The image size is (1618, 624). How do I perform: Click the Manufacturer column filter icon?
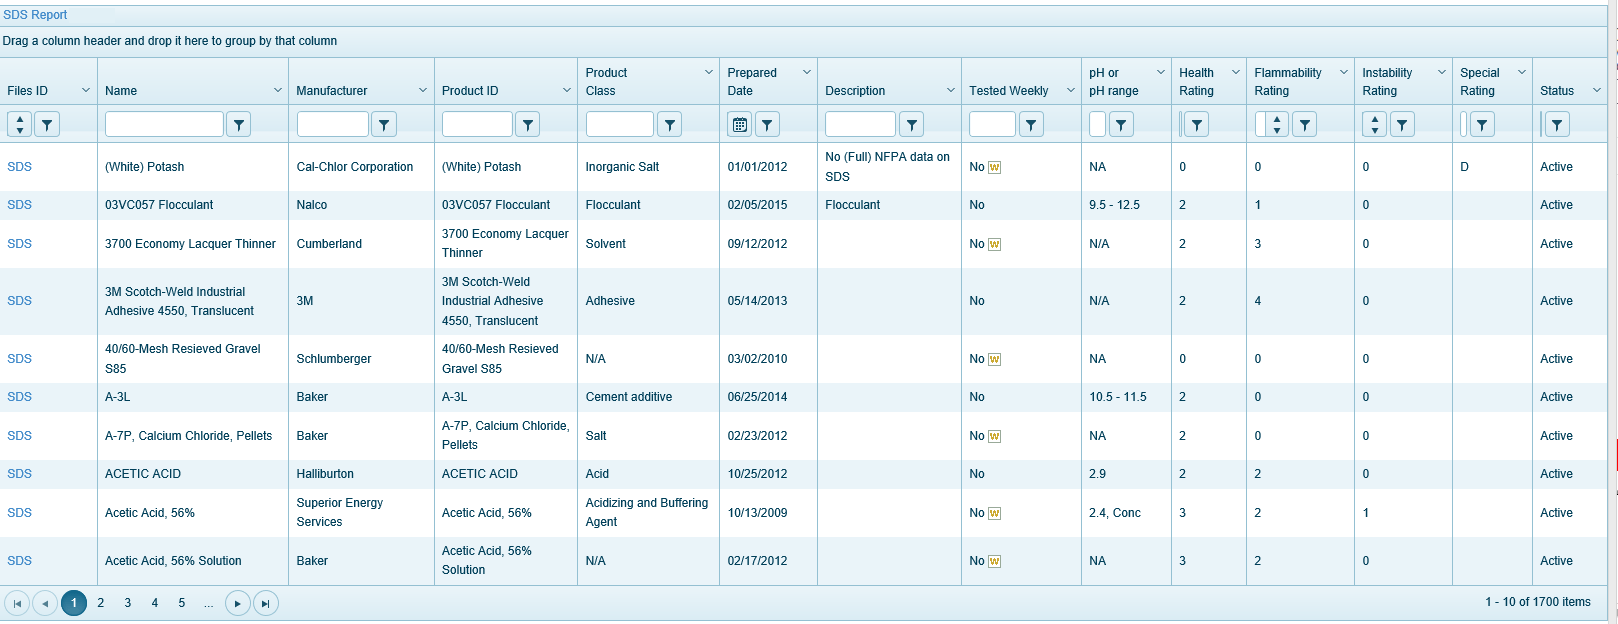point(384,124)
